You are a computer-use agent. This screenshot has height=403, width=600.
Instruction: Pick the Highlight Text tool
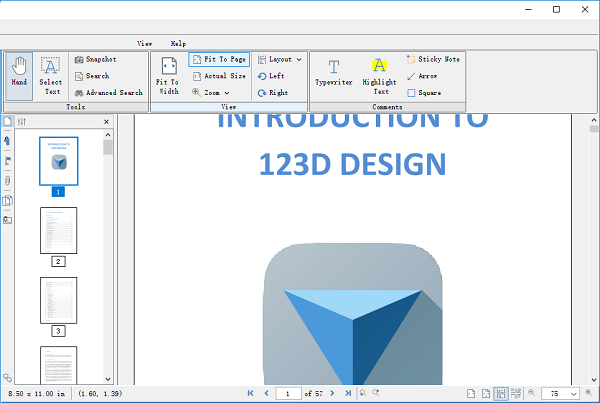(x=379, y=76)
